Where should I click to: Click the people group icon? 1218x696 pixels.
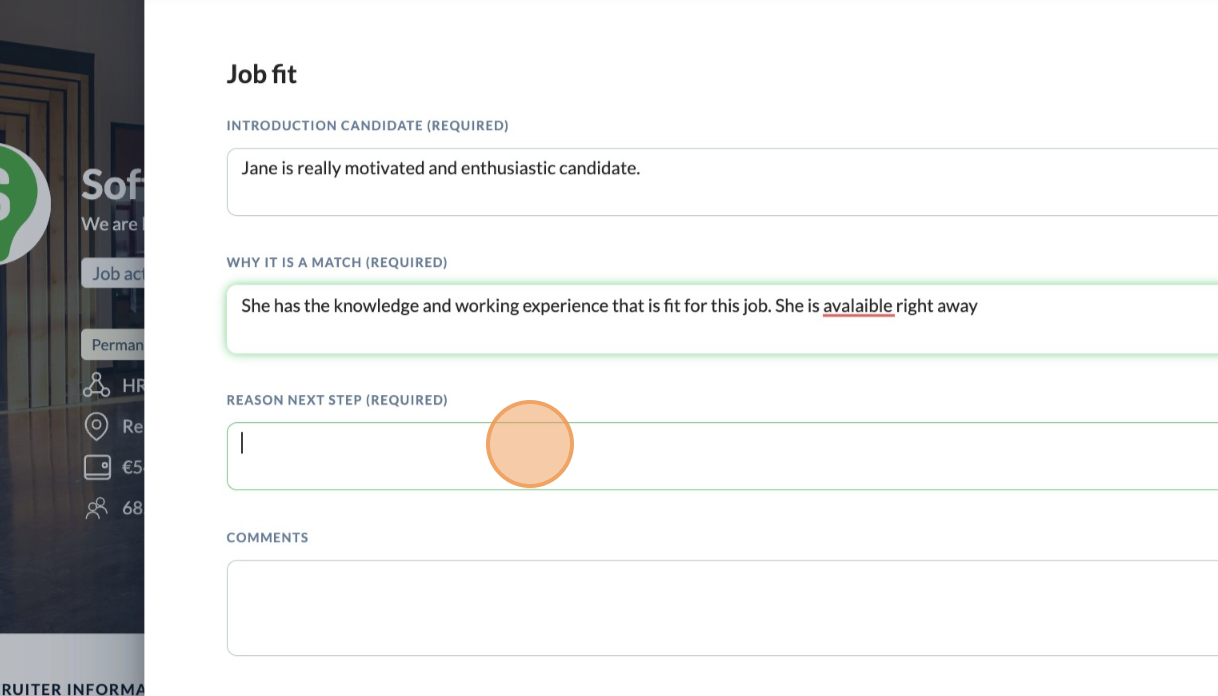(97, 508)
